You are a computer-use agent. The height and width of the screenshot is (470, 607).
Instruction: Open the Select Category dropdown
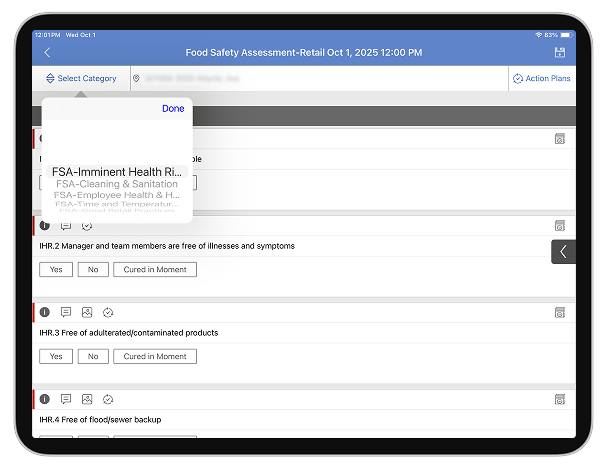click(x=80, y=78)
